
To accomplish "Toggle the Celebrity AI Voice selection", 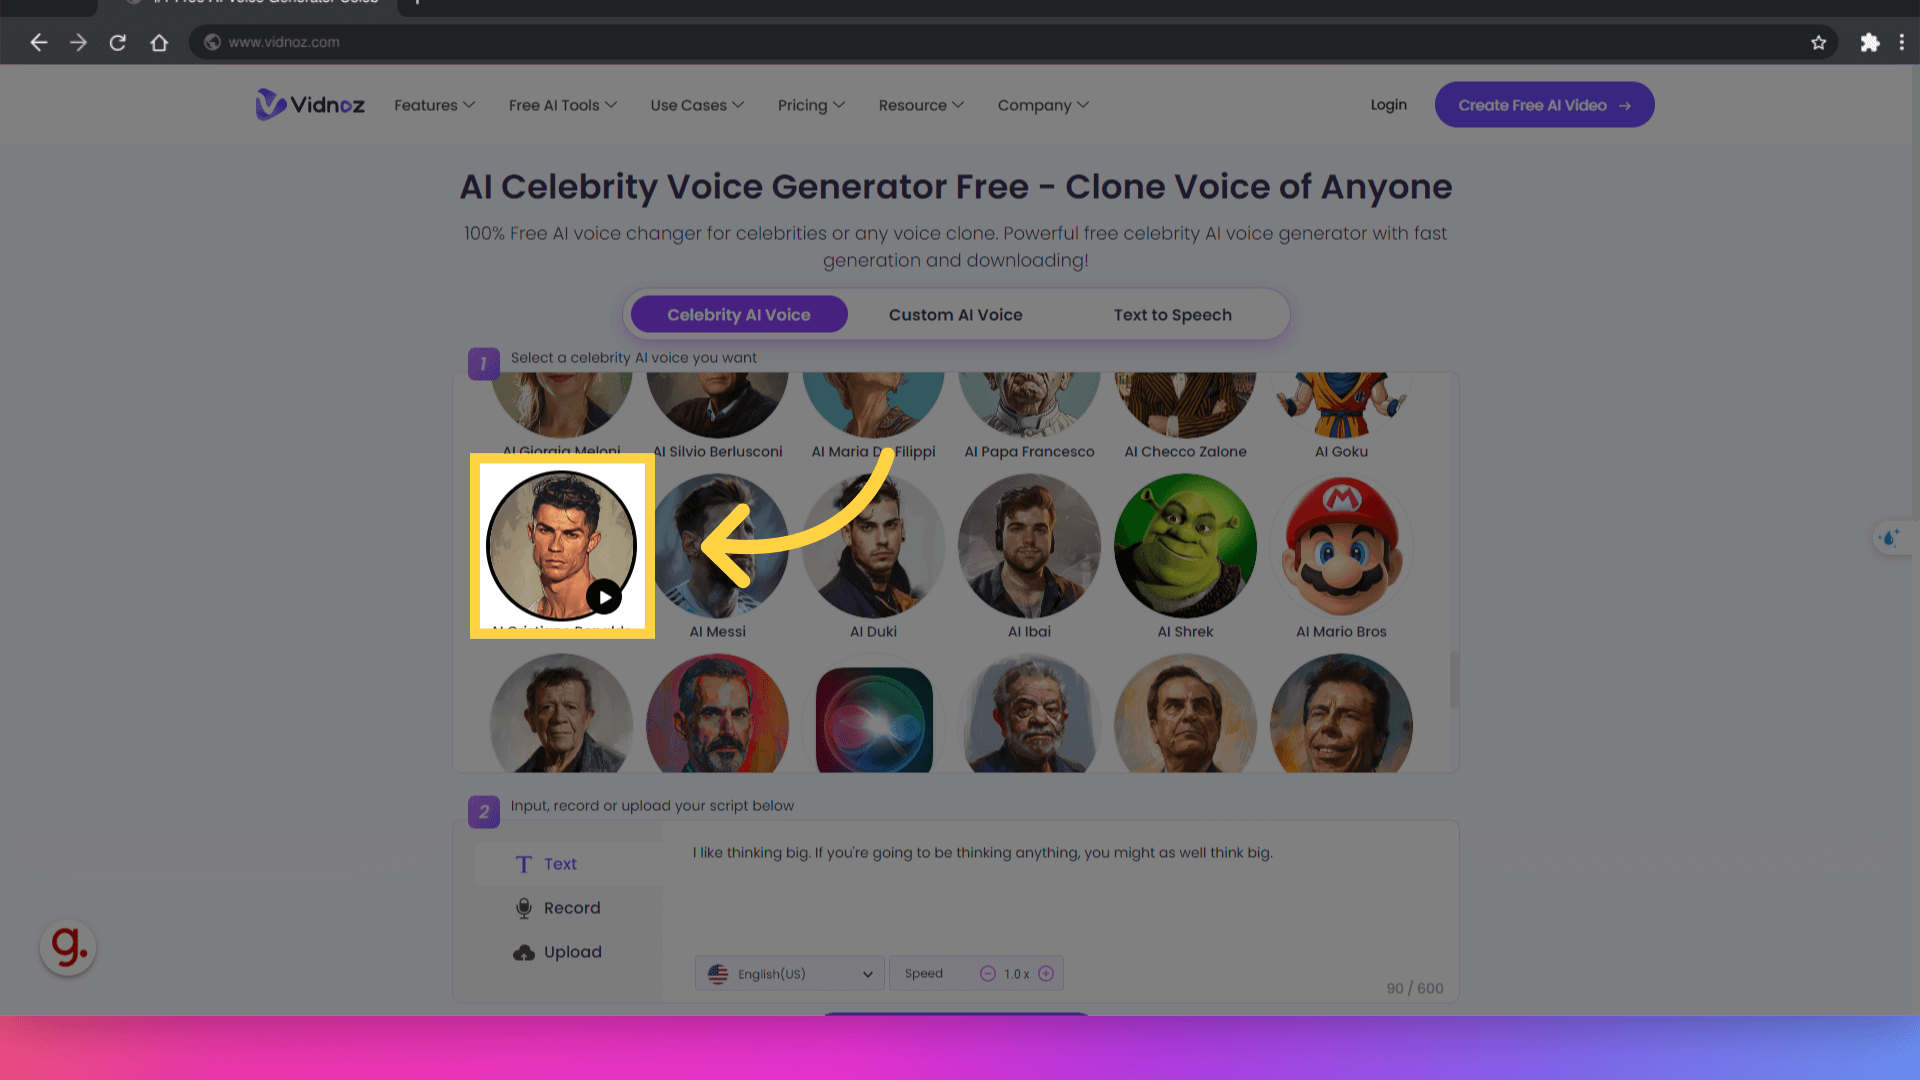I will (x=738, y=314).
